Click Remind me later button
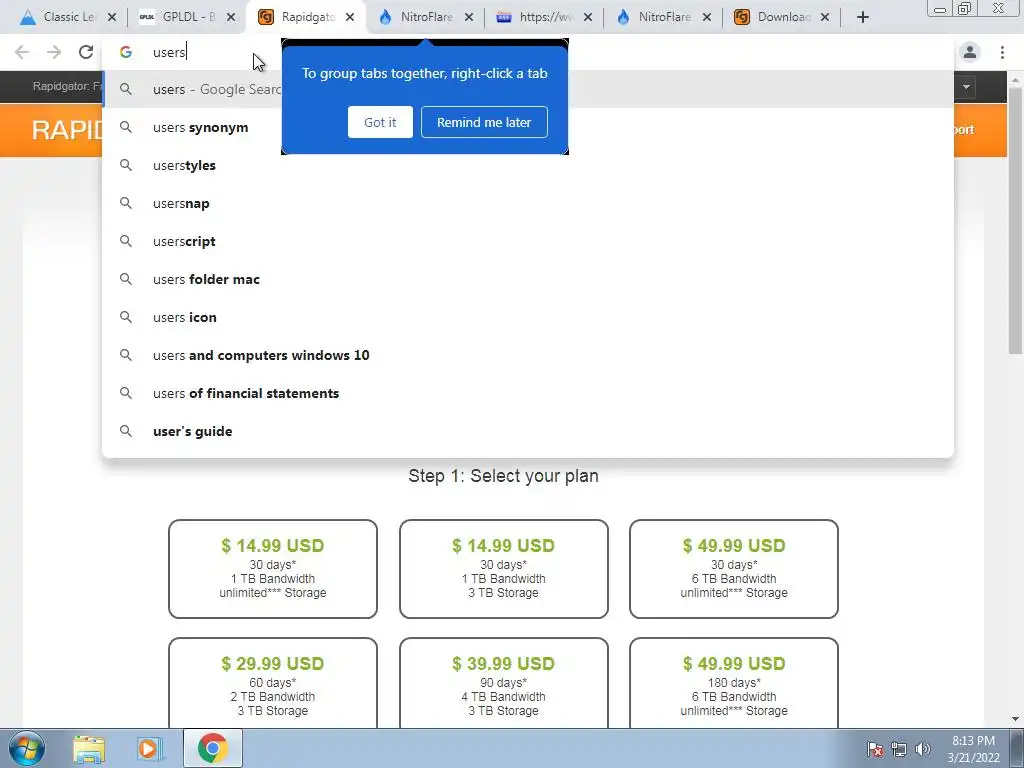This screenshot has height=768, width=1024. pyautogui.click(x=484, y=122)
